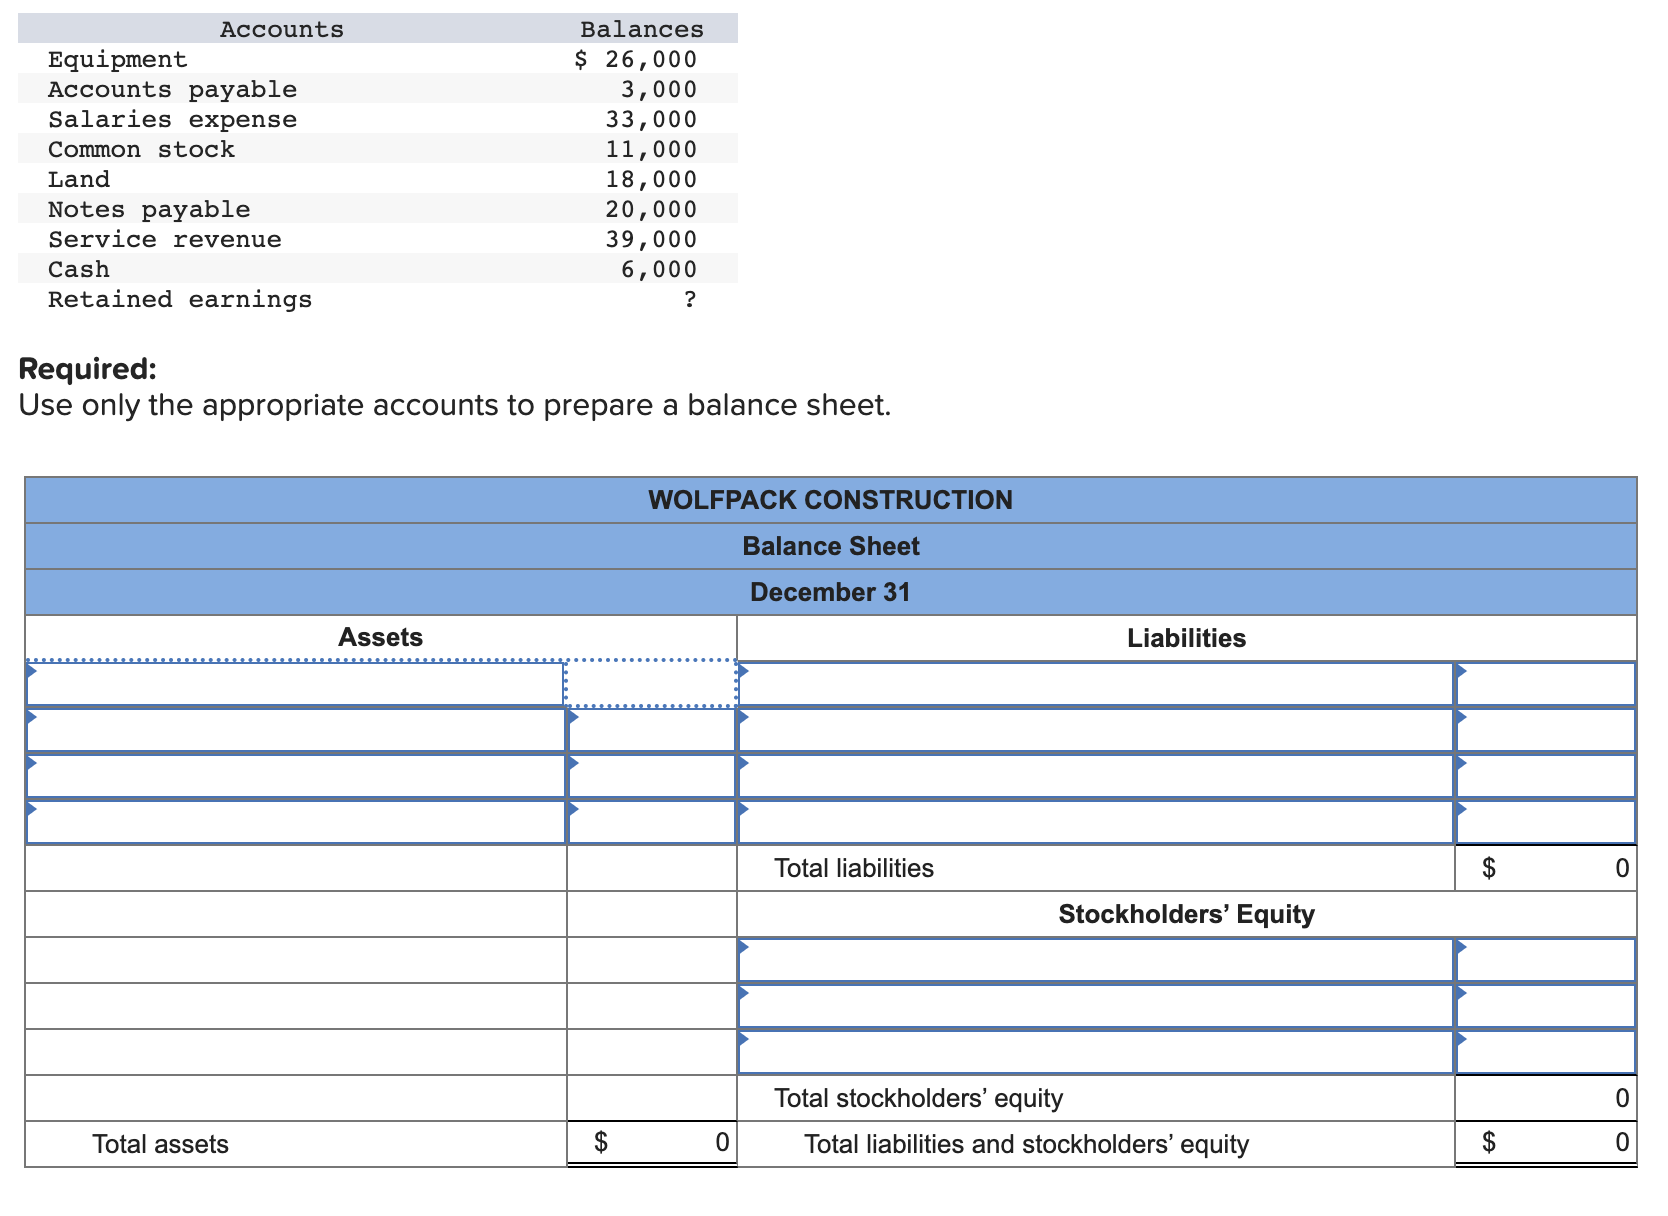Click the 'Total liabilities' label
This screenshot has height=1216, width=1668.
pyautogui.click(x=854, y=868)
